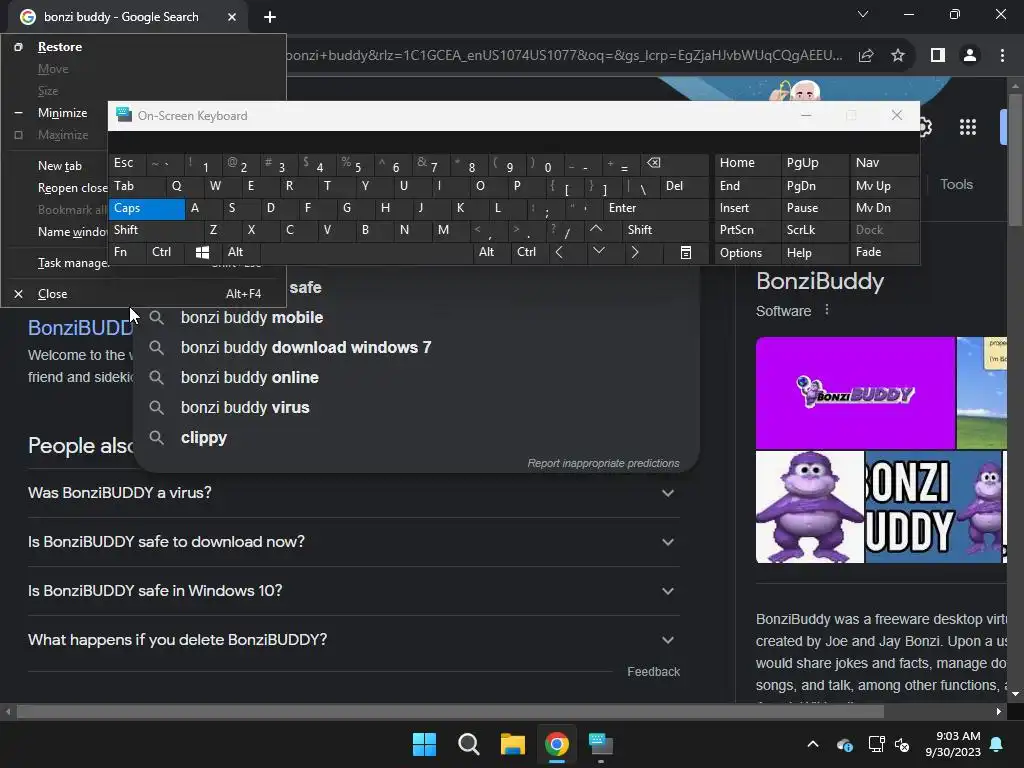Open Chrome side panel icon
This screenshot has width=1024, height=768.
point(938,56)
